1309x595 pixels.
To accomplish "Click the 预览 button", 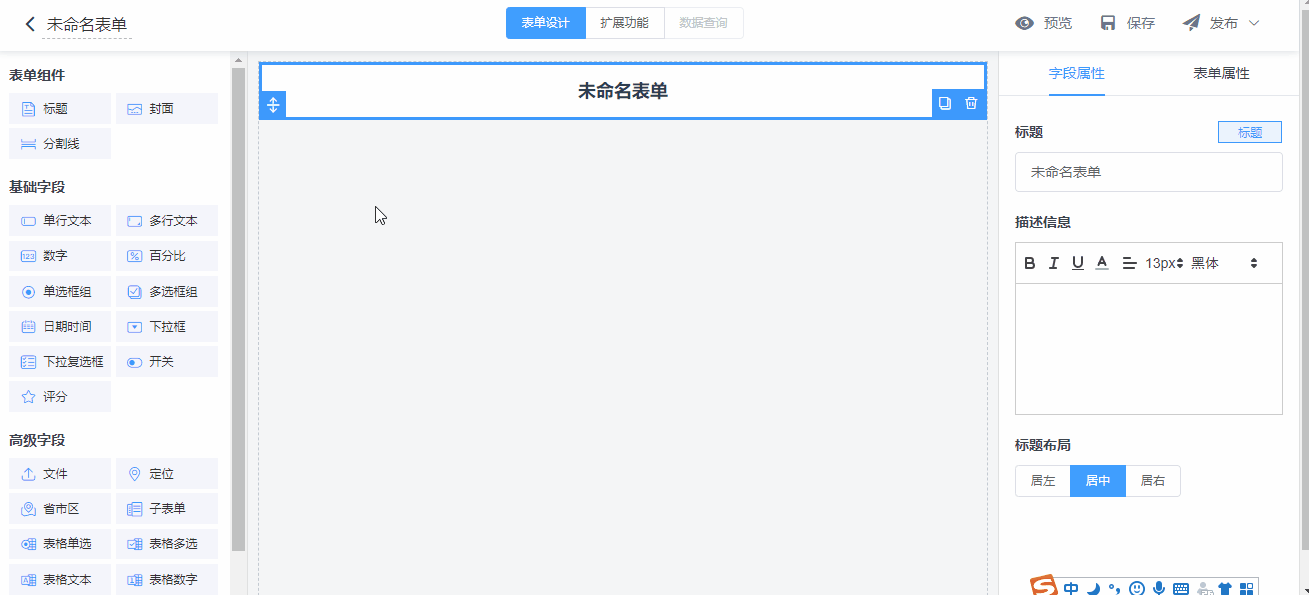I will pos(1043,23).
